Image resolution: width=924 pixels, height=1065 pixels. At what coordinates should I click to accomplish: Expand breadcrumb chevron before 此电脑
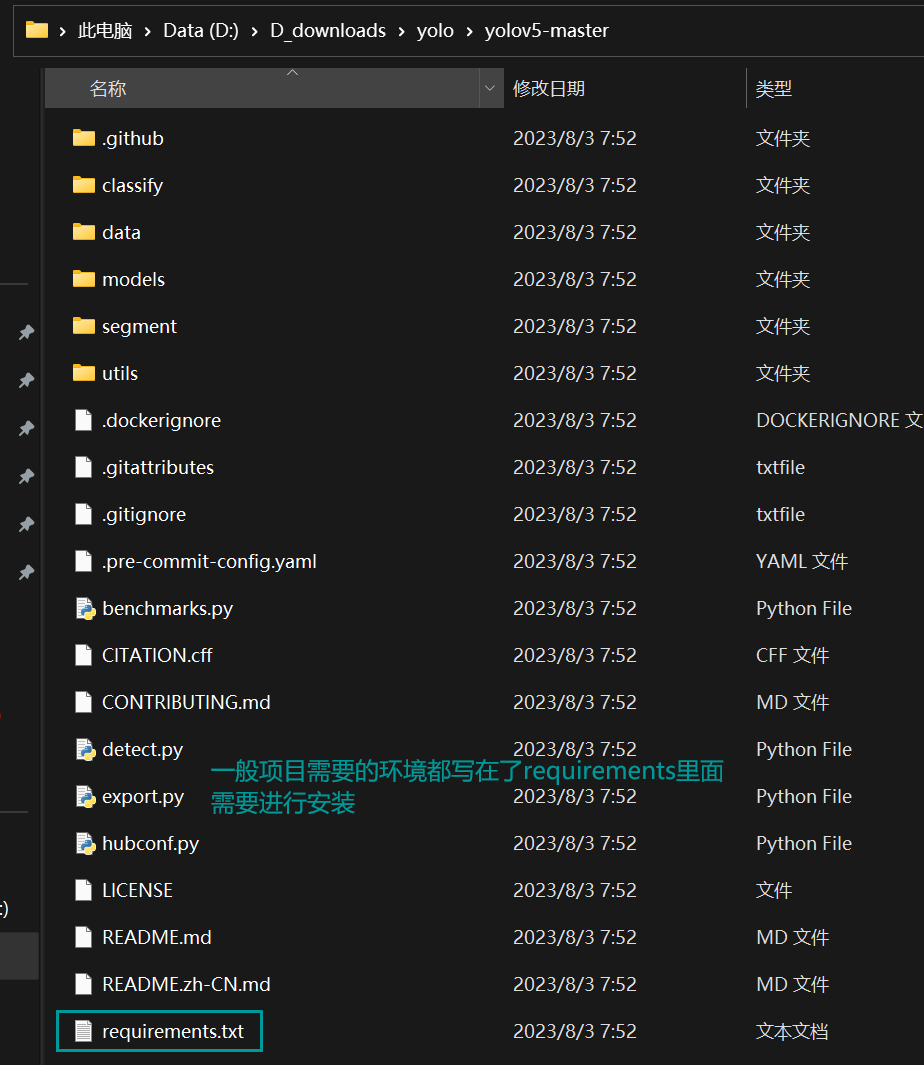point(63,31)
